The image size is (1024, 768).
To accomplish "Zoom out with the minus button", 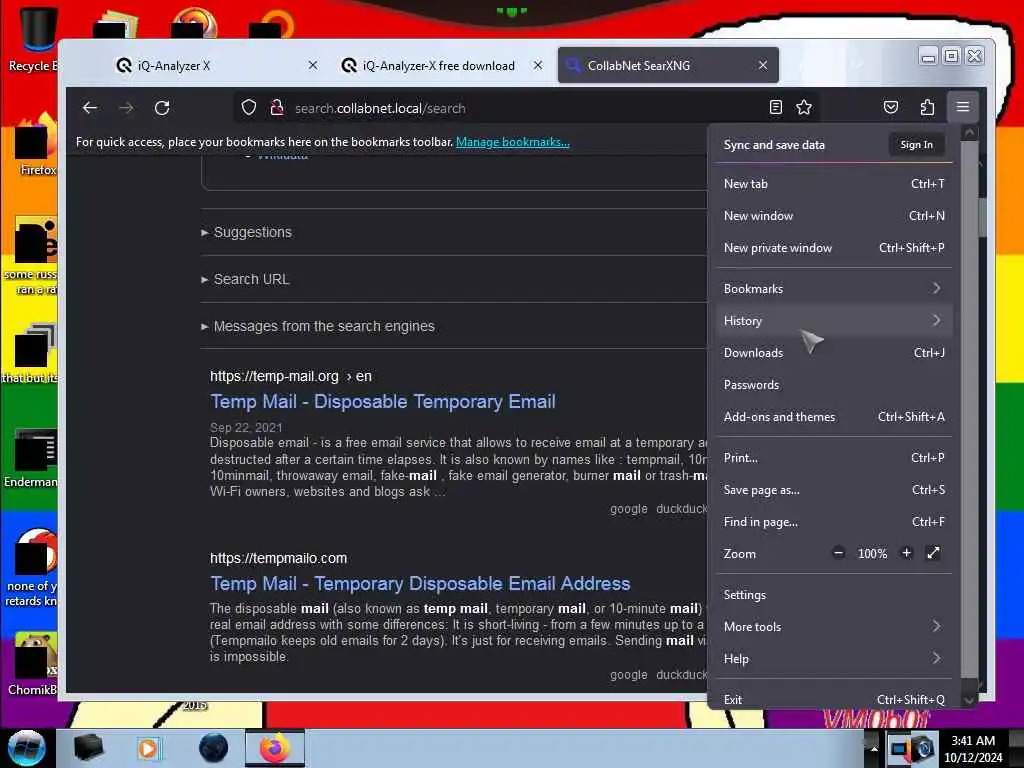I will click(839, 554).
